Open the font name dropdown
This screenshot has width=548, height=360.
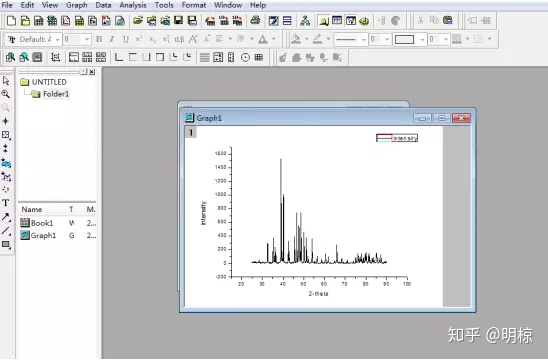[58, 39]
